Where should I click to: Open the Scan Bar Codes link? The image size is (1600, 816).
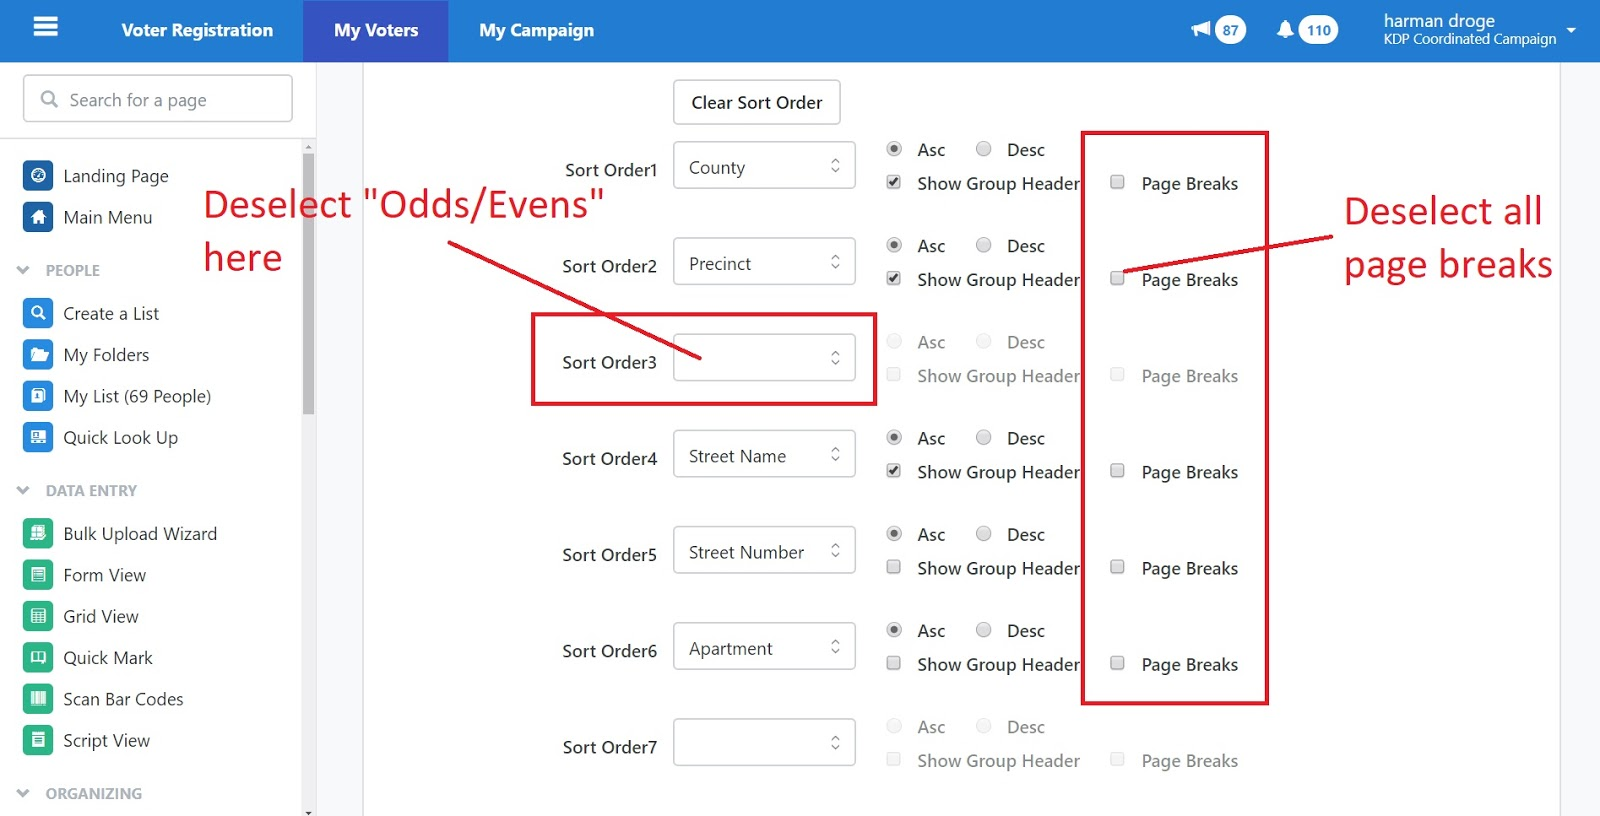tap(123, 699)
